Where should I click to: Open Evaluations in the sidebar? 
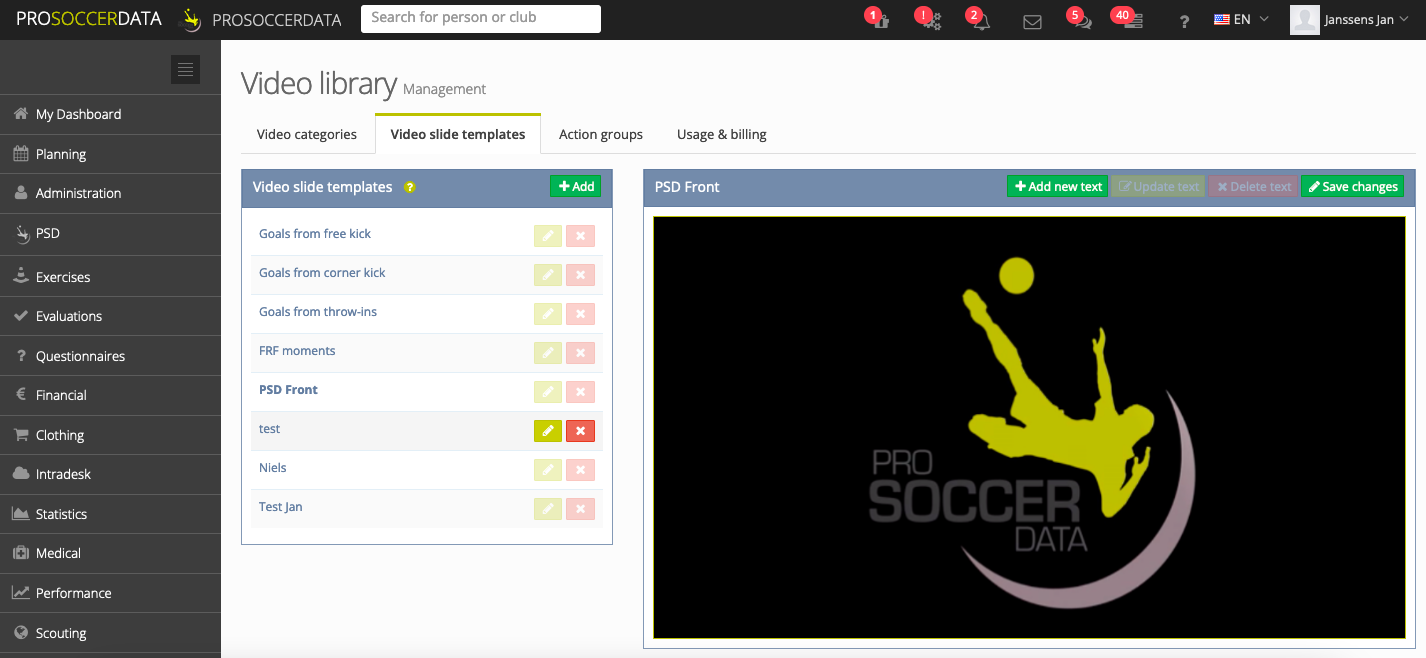(110, 316)
